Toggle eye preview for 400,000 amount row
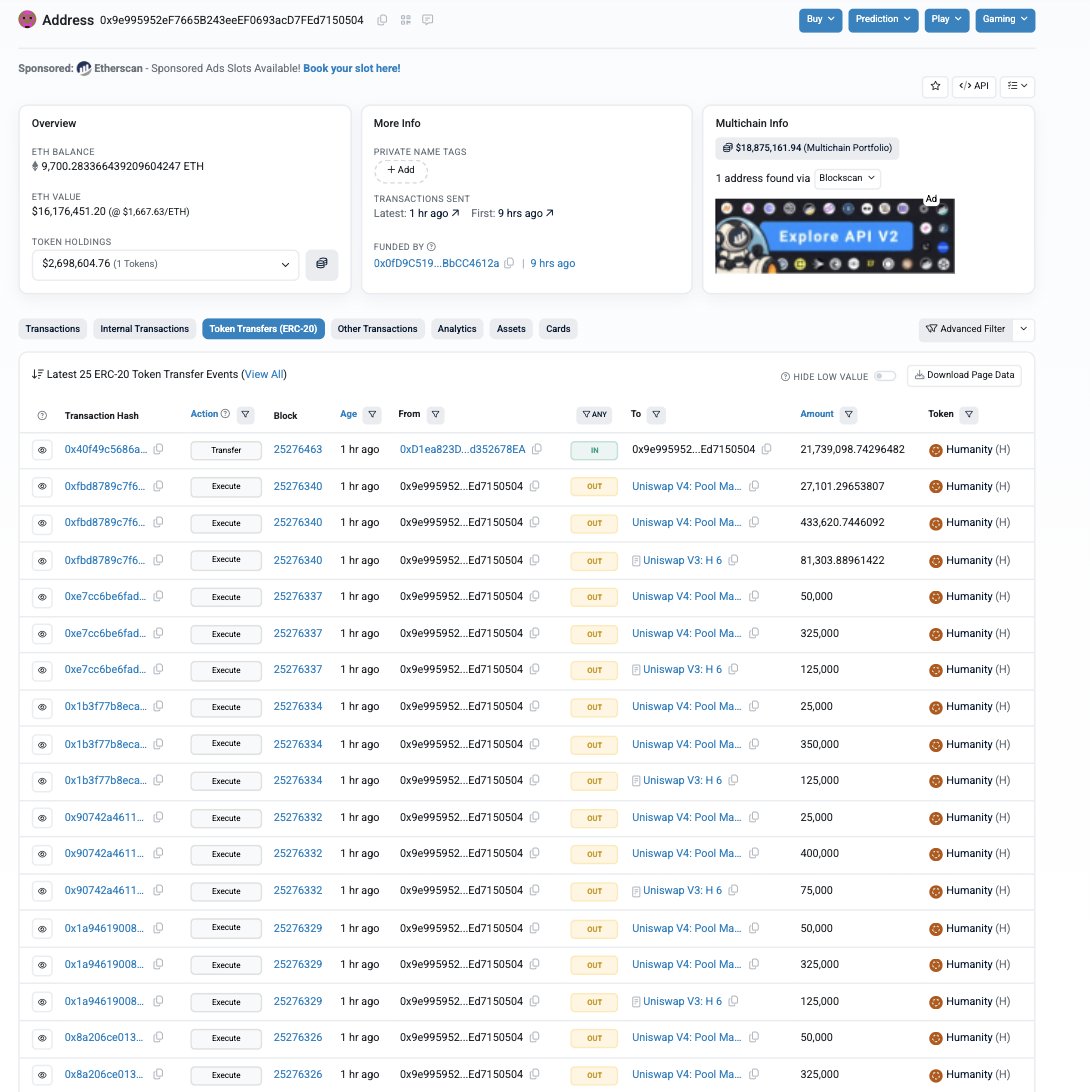Viewport: 1090px width, 1092px height. 42,855
